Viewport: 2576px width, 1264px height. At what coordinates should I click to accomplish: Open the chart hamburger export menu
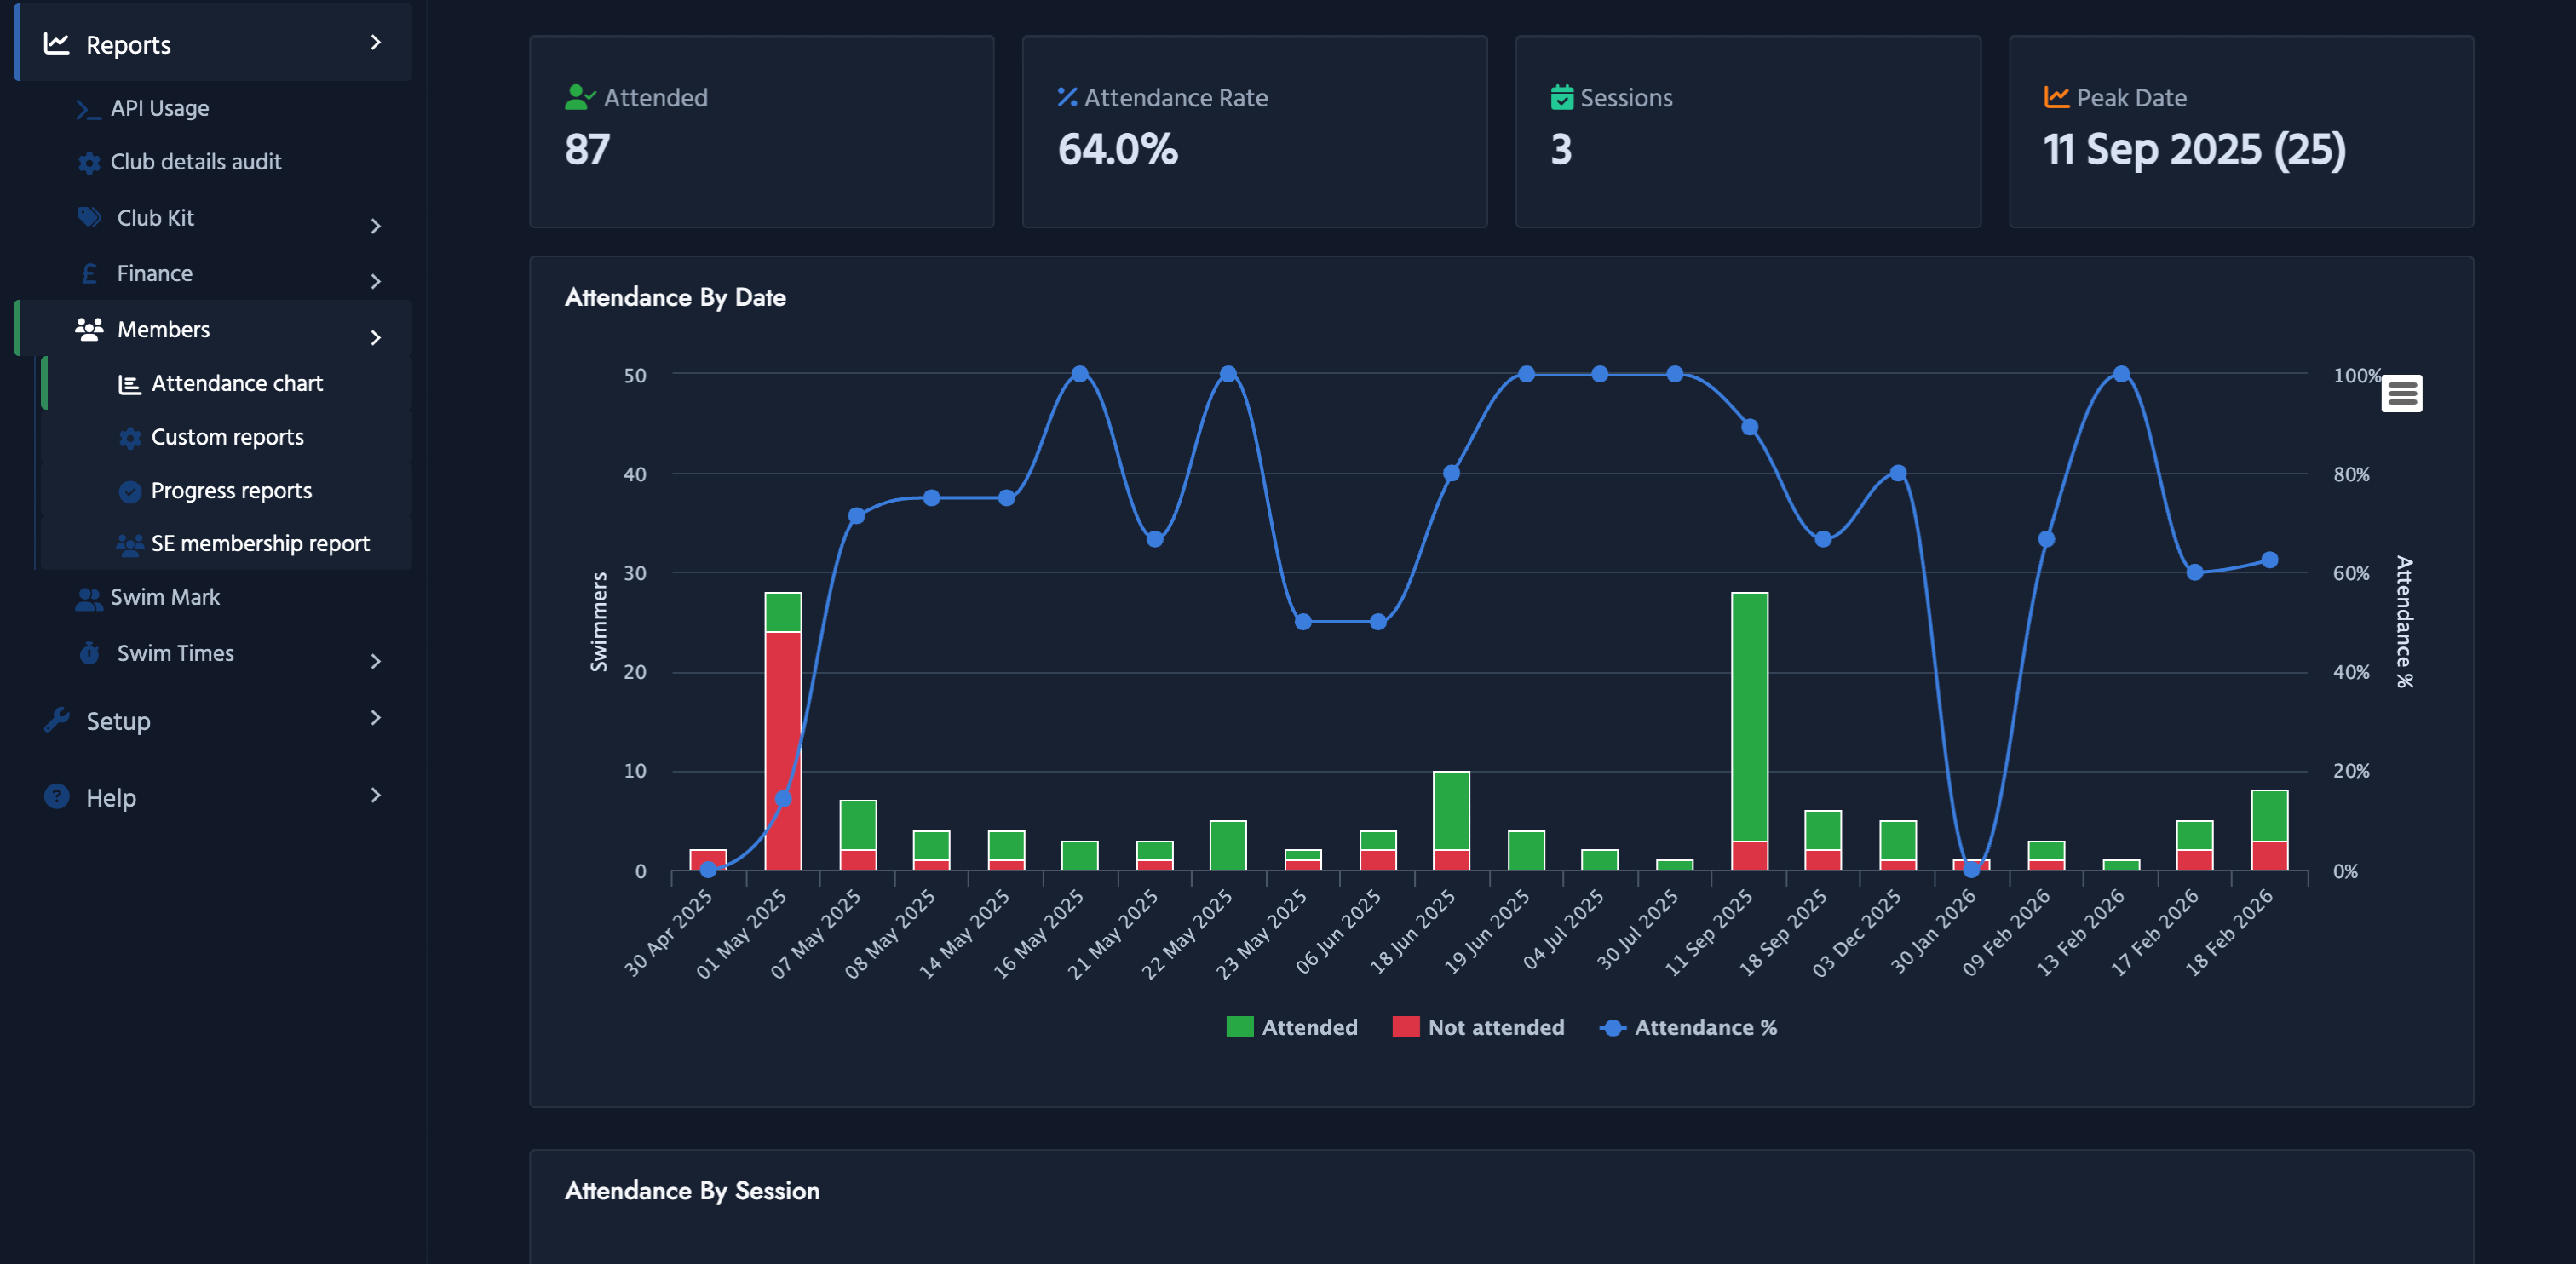pyautogui.click(x=2401, y=393)
